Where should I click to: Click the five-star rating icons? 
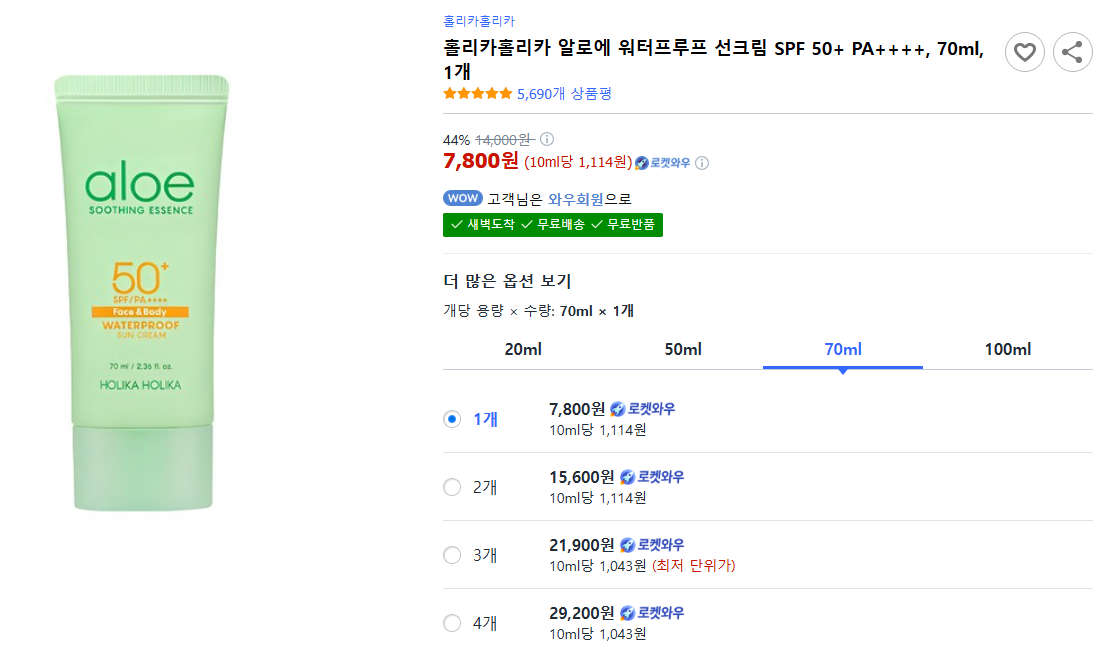(x=477, y=94)
